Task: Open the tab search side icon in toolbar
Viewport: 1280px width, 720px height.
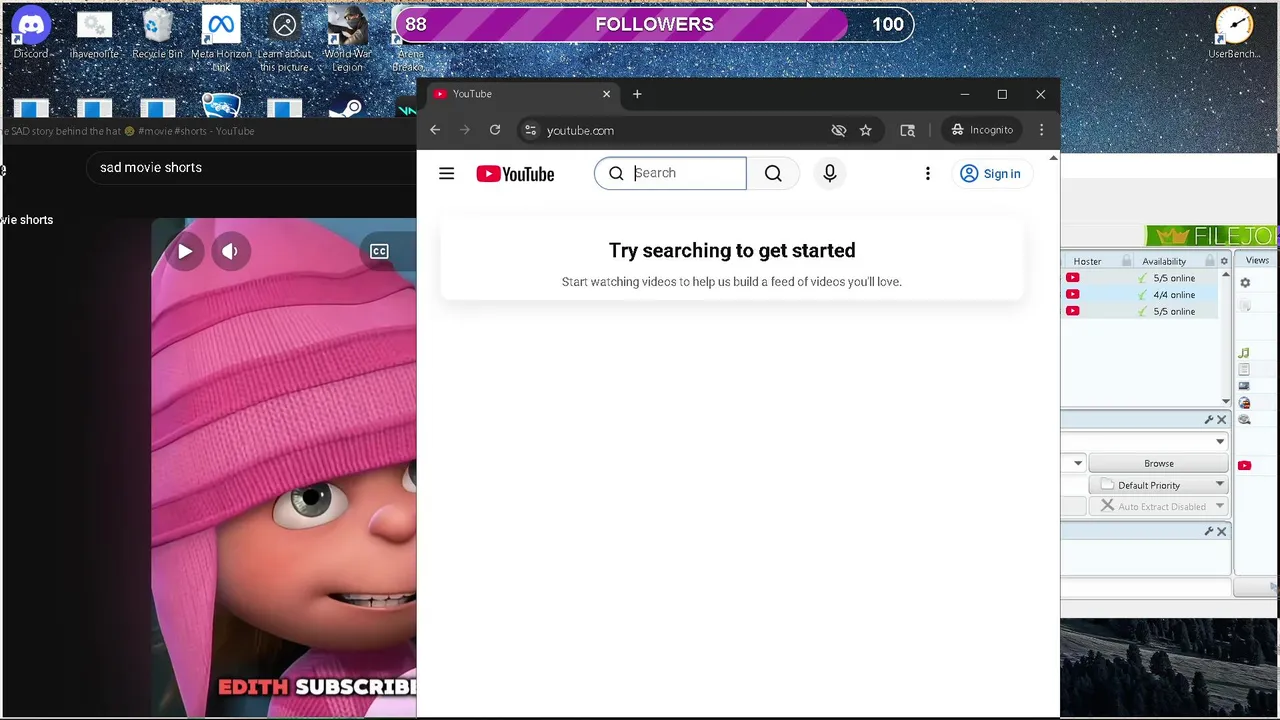Action: pyautogui.click(x=908, y=130)
